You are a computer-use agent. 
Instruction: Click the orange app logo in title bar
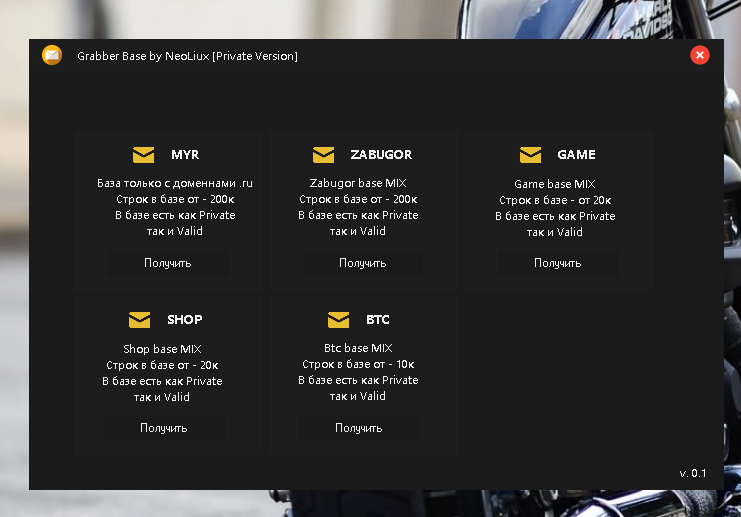pyautogui.click(x=52, y=56)
